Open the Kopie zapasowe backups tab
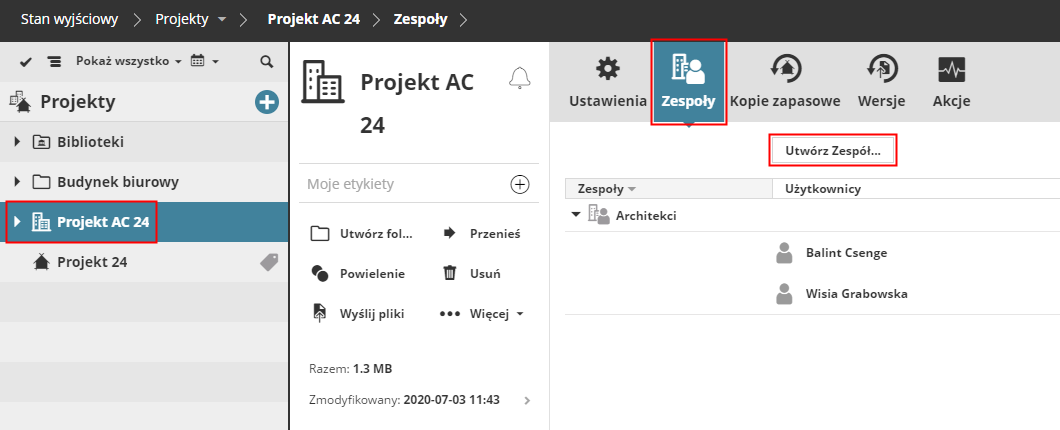The image size is (1060, 430). 784,81
